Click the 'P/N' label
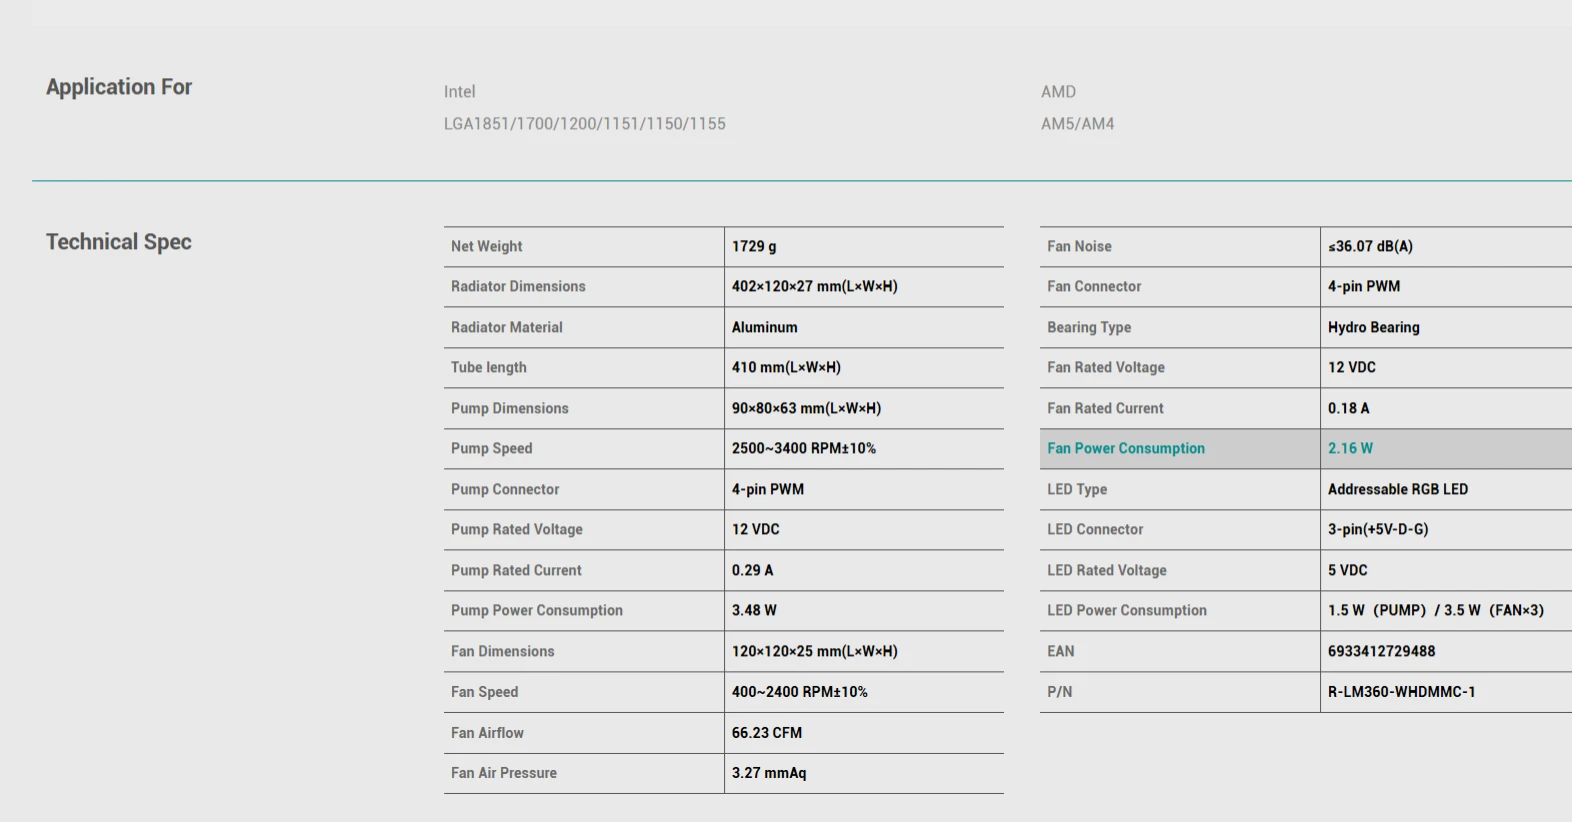Screen dimensions: 1572x822 tap(1060, 692)
